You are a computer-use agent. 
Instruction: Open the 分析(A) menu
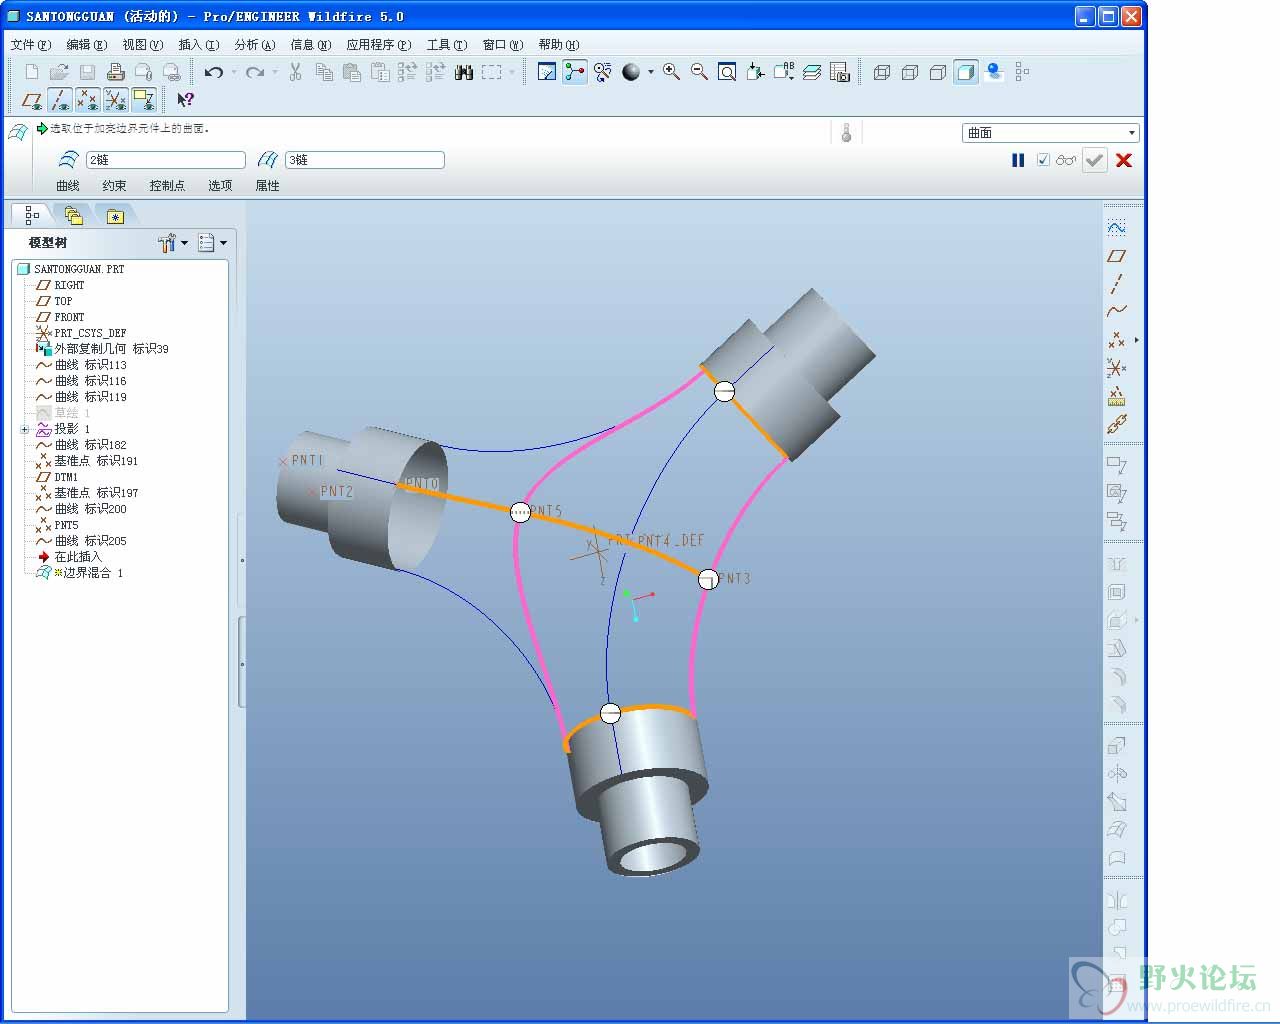254,45
